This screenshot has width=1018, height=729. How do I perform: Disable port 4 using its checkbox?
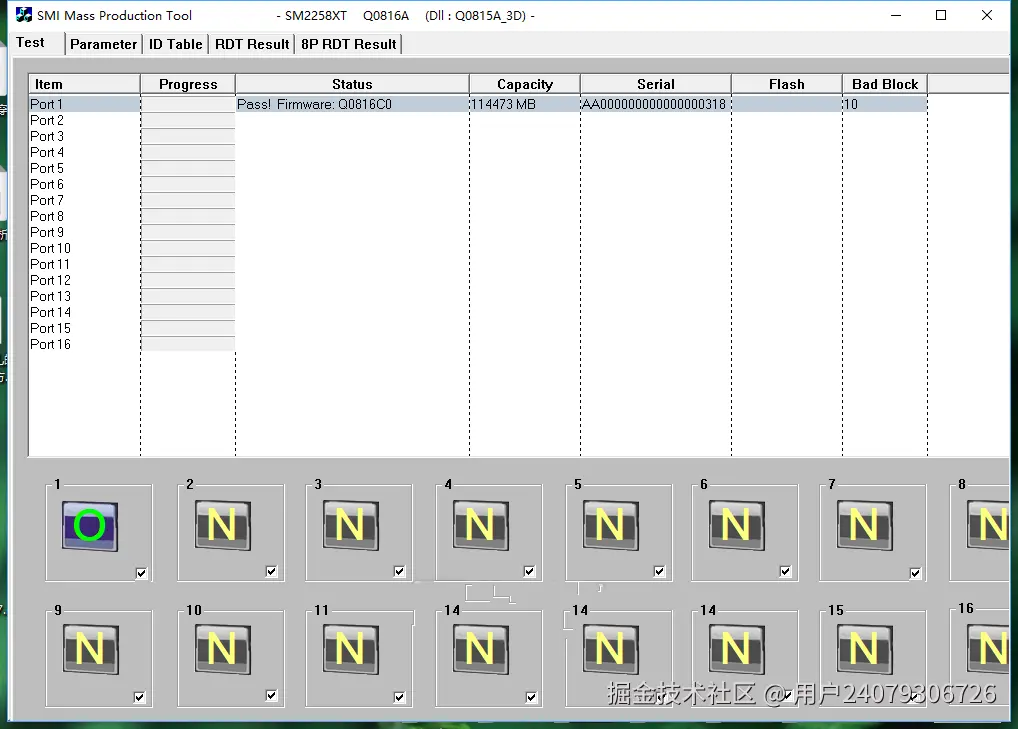[x=529, y=571]
